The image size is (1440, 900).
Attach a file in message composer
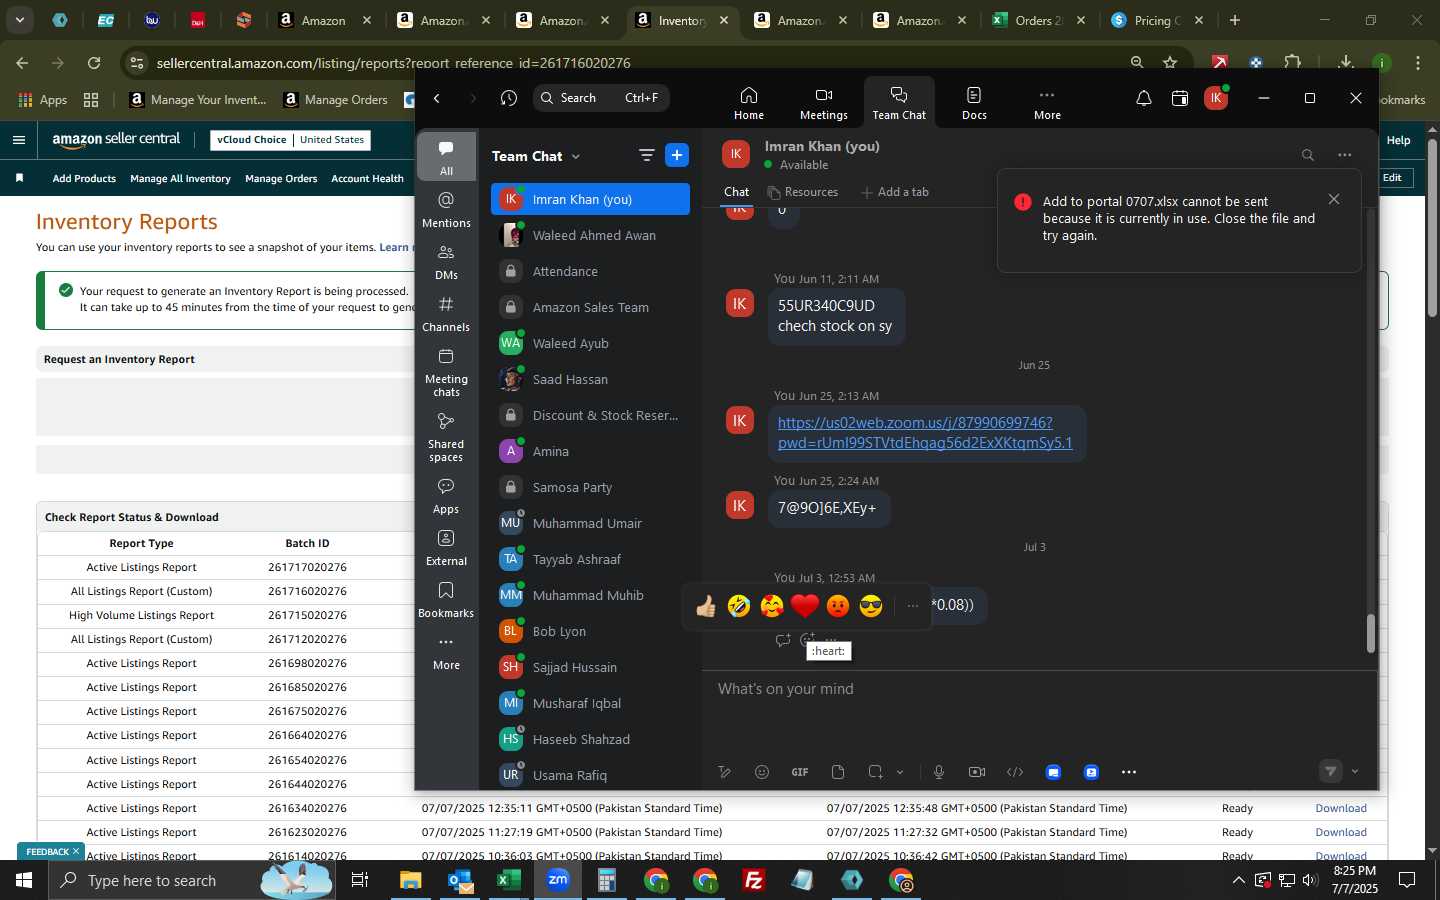(x=838, y=772)
